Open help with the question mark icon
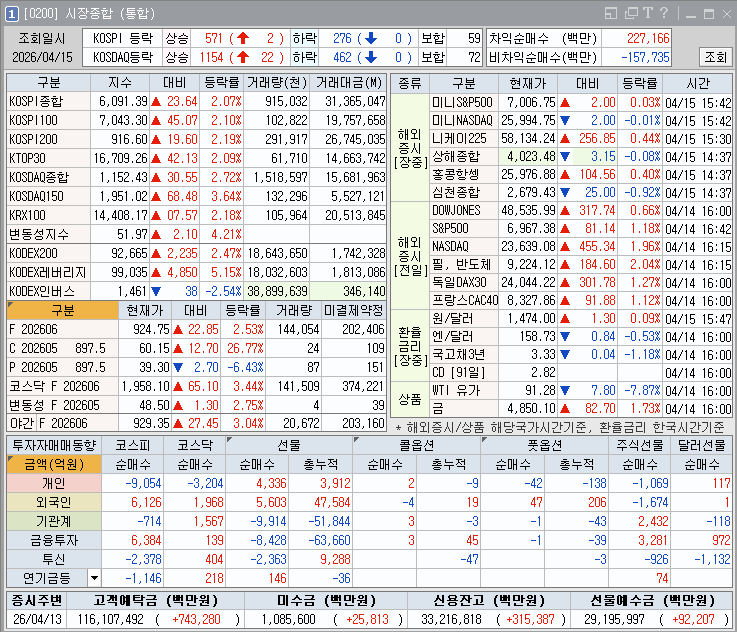 (x=664, y=13)
